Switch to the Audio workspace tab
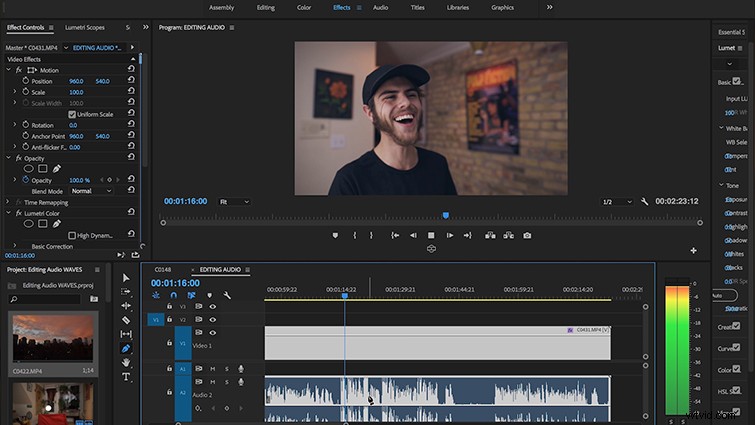The image size is (755, 425). coord(380,7)
